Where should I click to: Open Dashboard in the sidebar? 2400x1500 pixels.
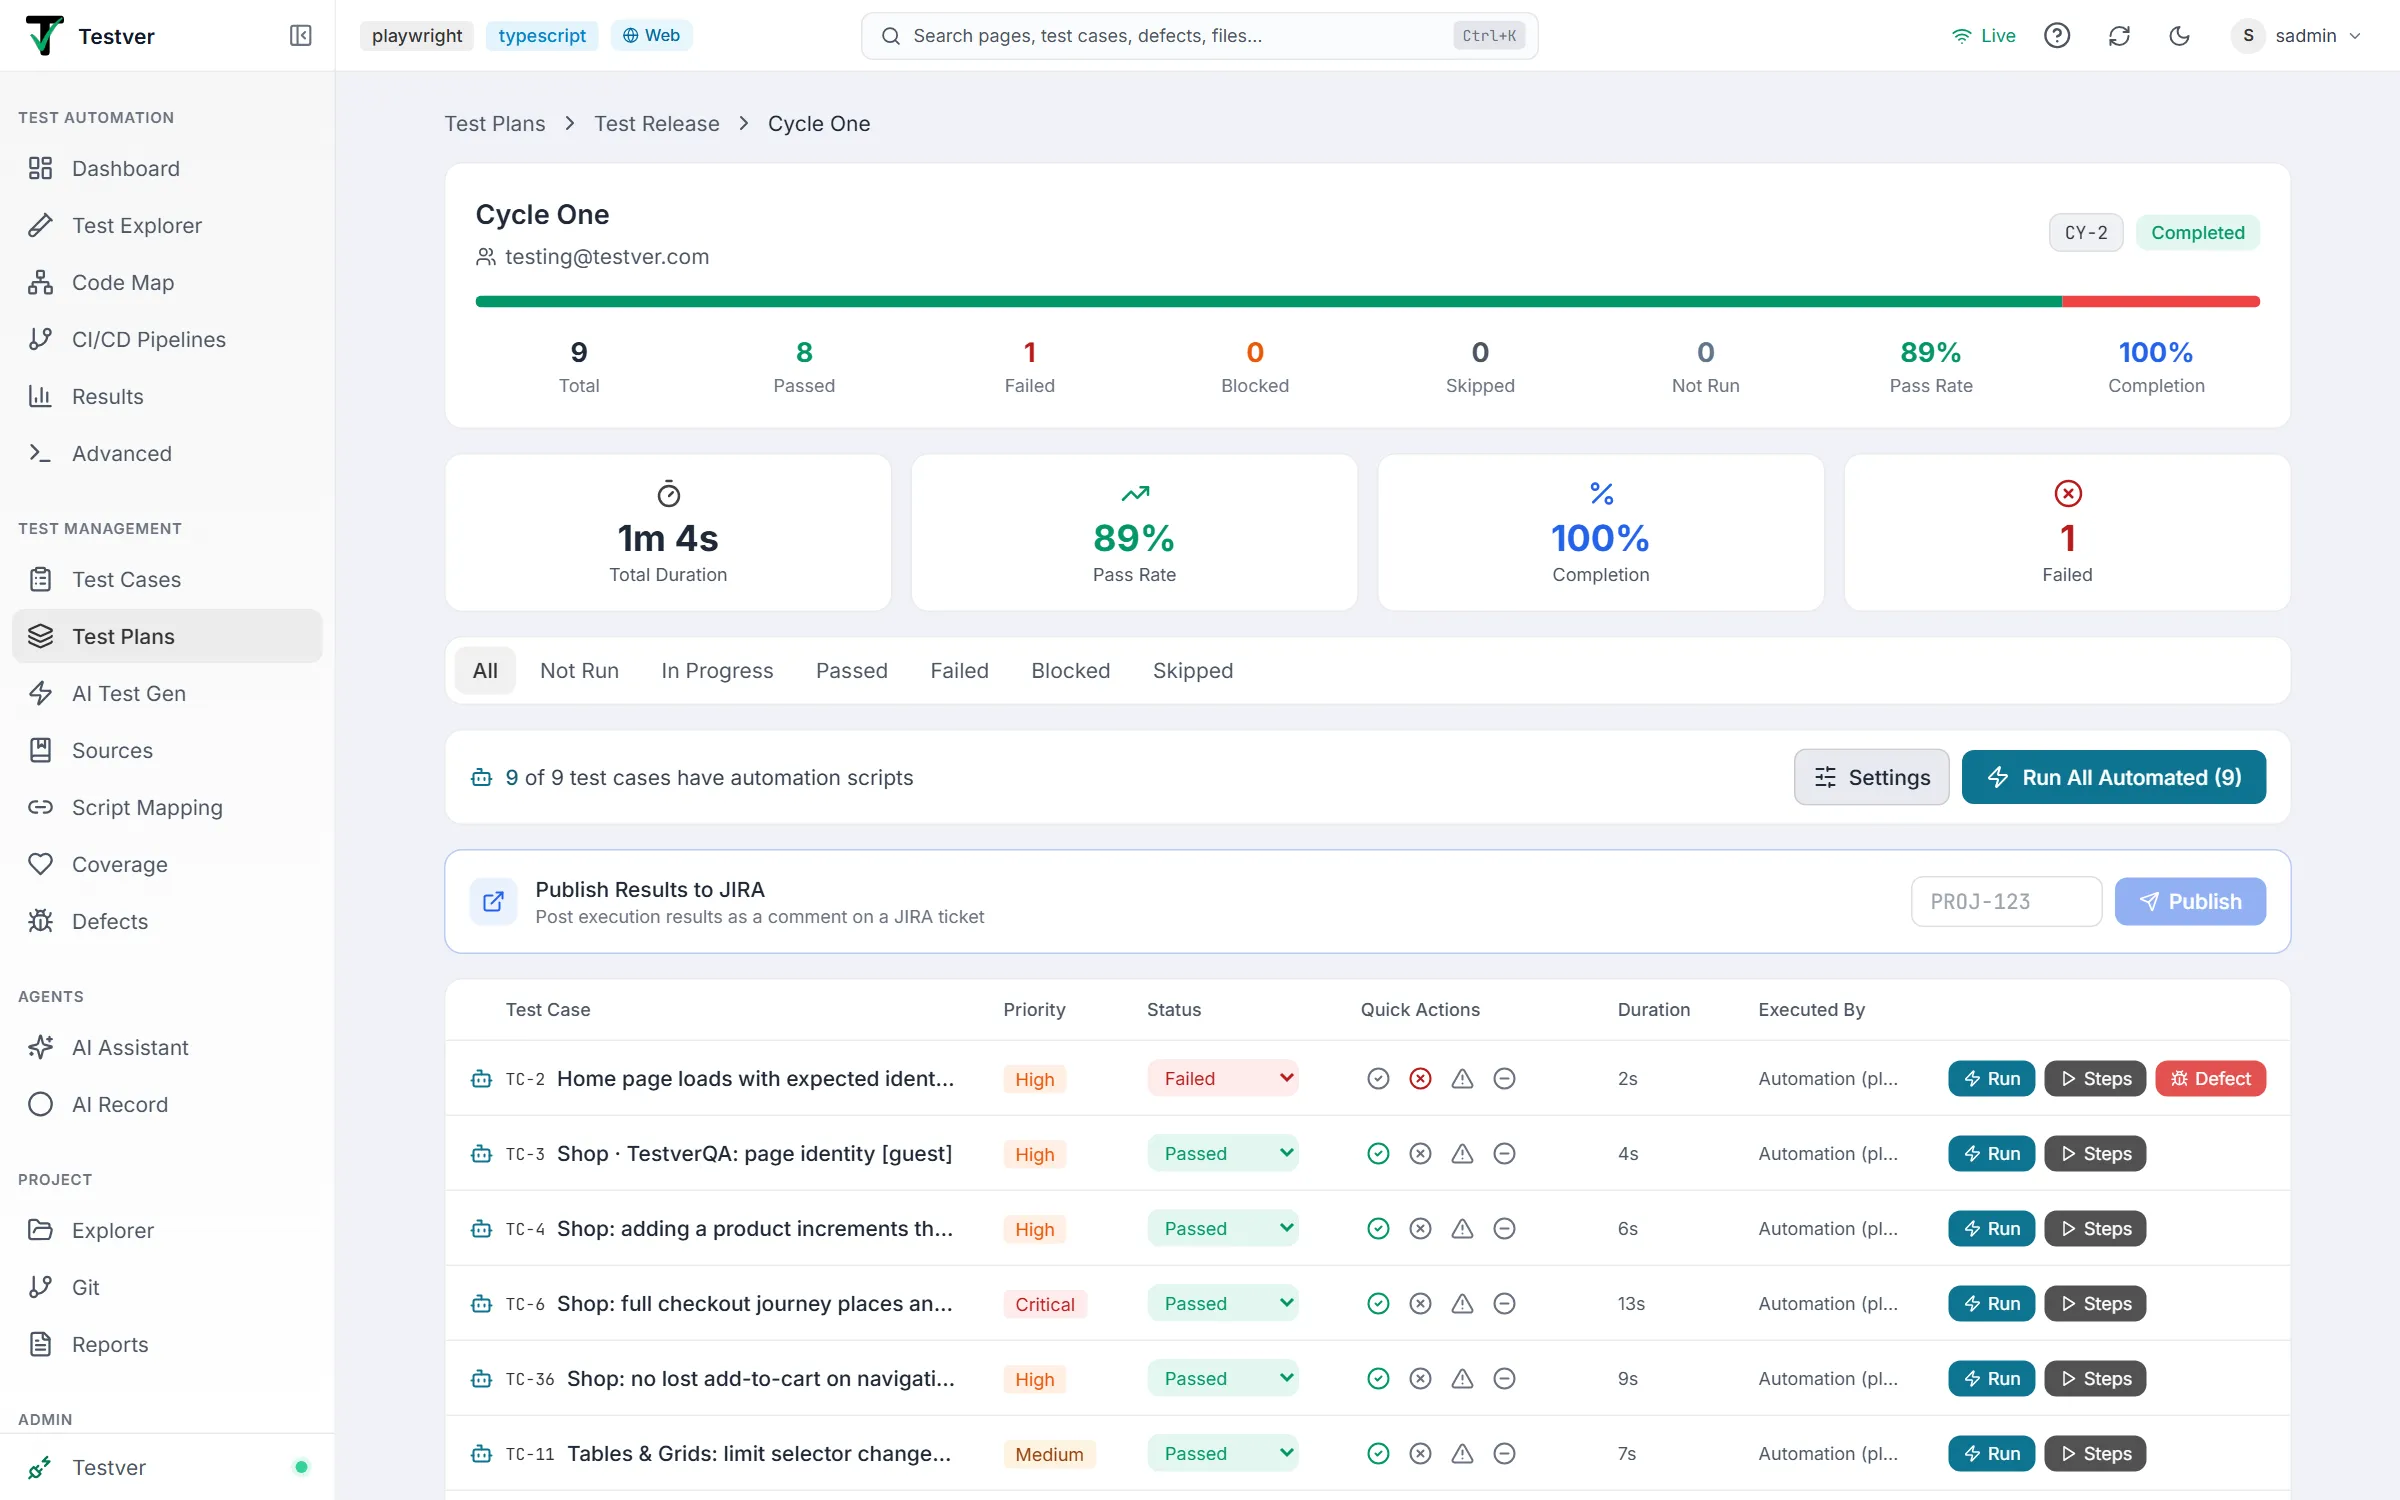click(167, 168)
